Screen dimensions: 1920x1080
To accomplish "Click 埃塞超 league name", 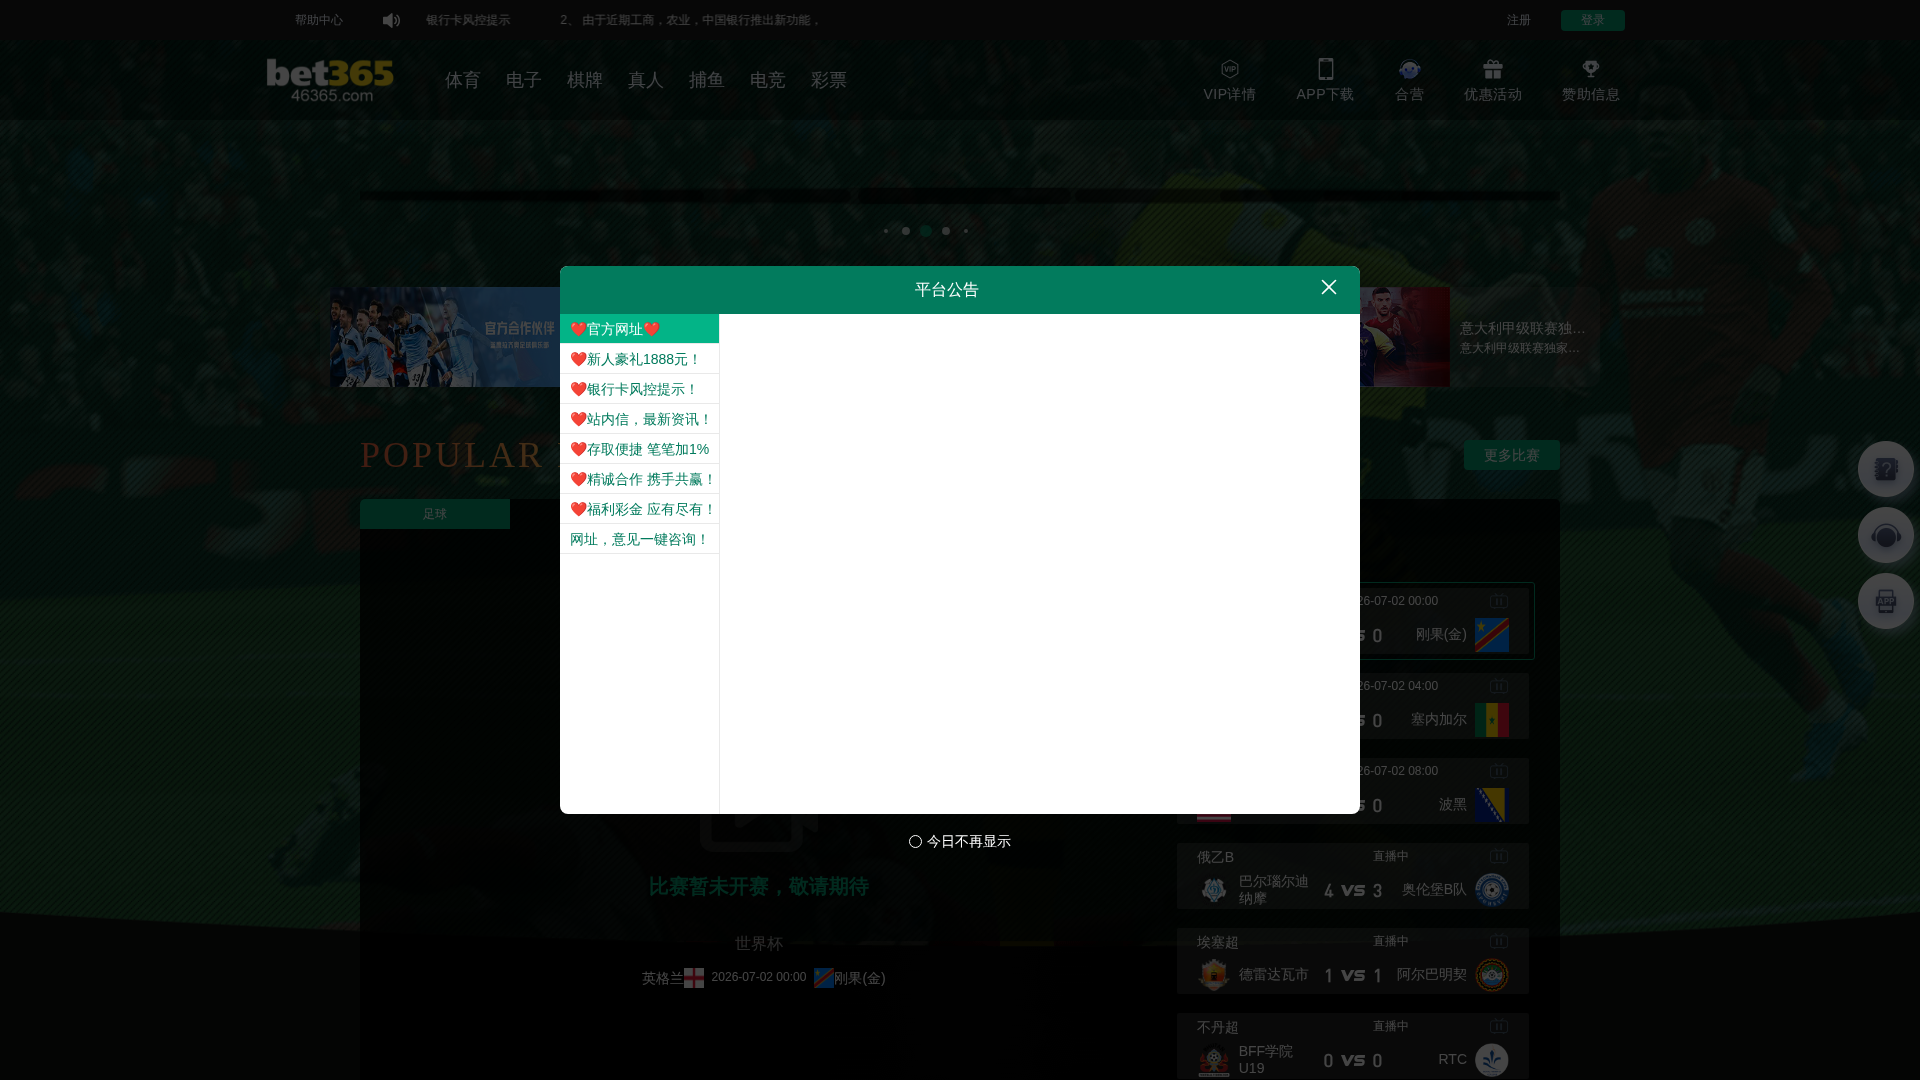I will pos(1217,942).
